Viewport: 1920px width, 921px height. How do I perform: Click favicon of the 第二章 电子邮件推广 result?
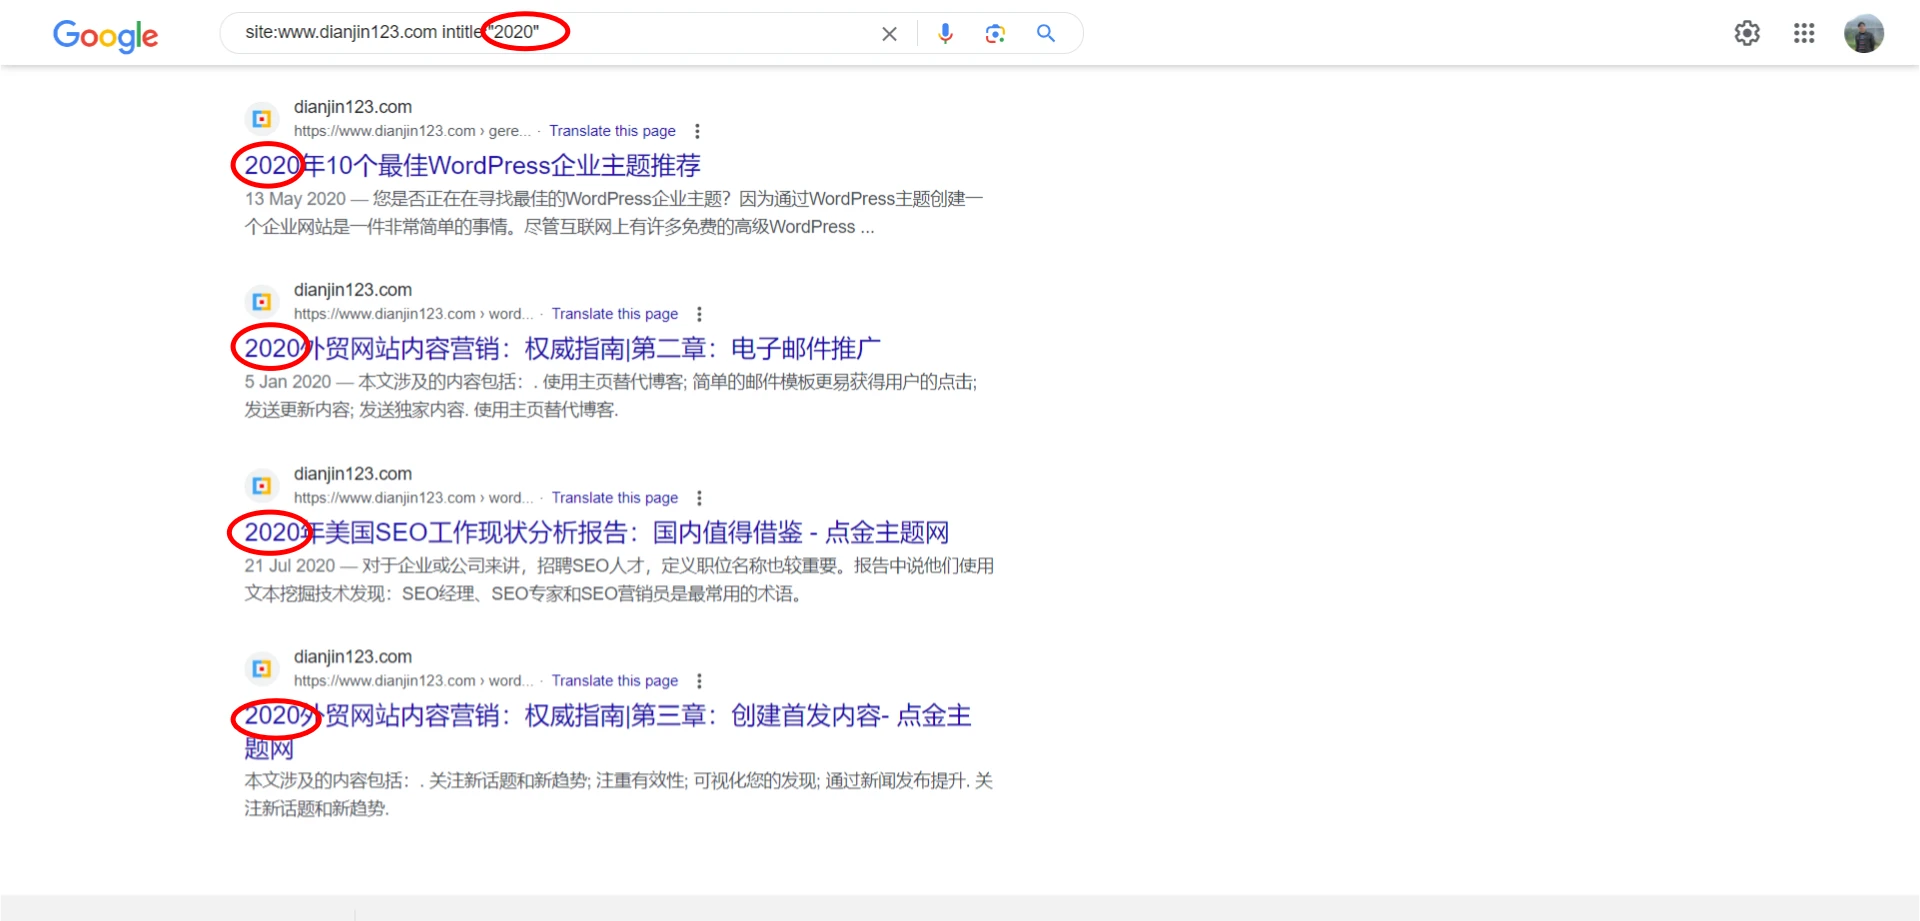click(262, 302)
